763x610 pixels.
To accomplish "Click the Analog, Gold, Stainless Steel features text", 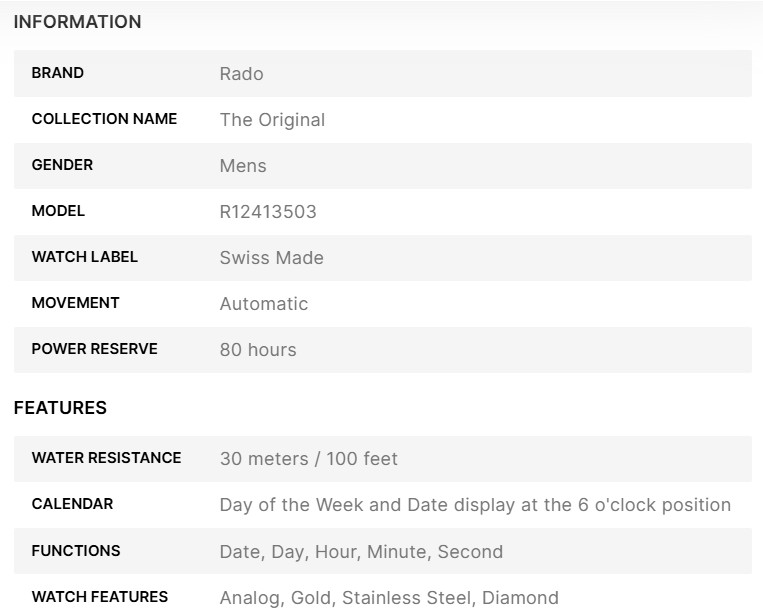I will point(389,598).
